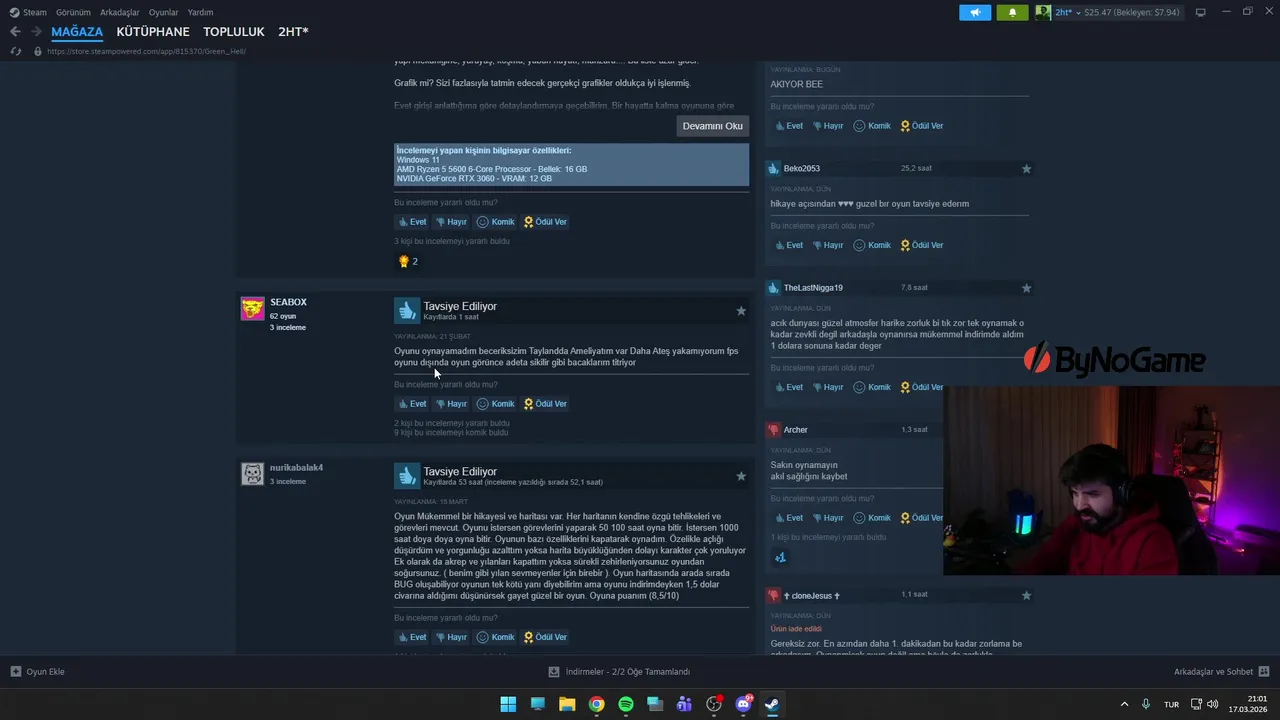Open Spotify from the taskbar

[x=626, y=704]
